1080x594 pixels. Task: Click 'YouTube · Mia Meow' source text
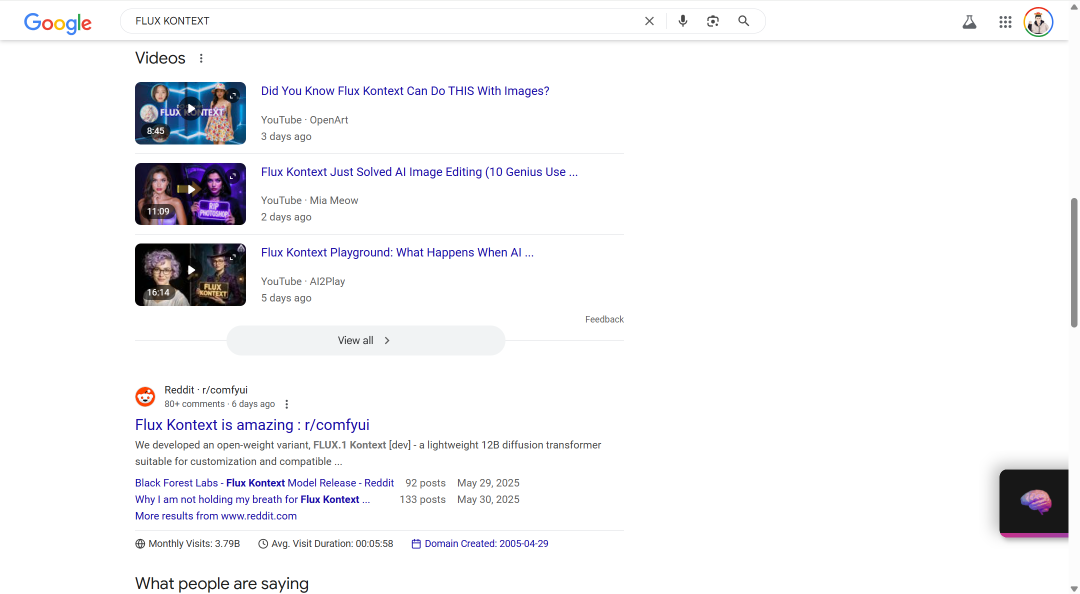tap(309, 201)
